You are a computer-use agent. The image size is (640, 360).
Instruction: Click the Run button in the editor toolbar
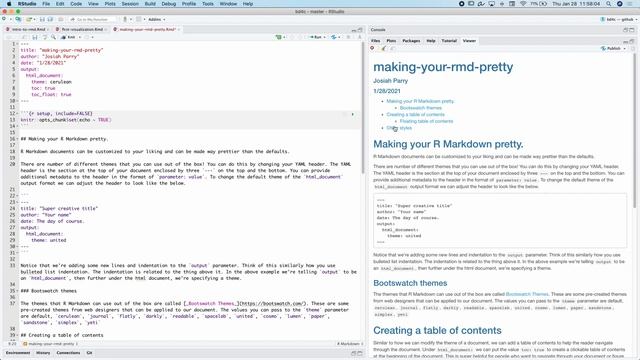316,37
